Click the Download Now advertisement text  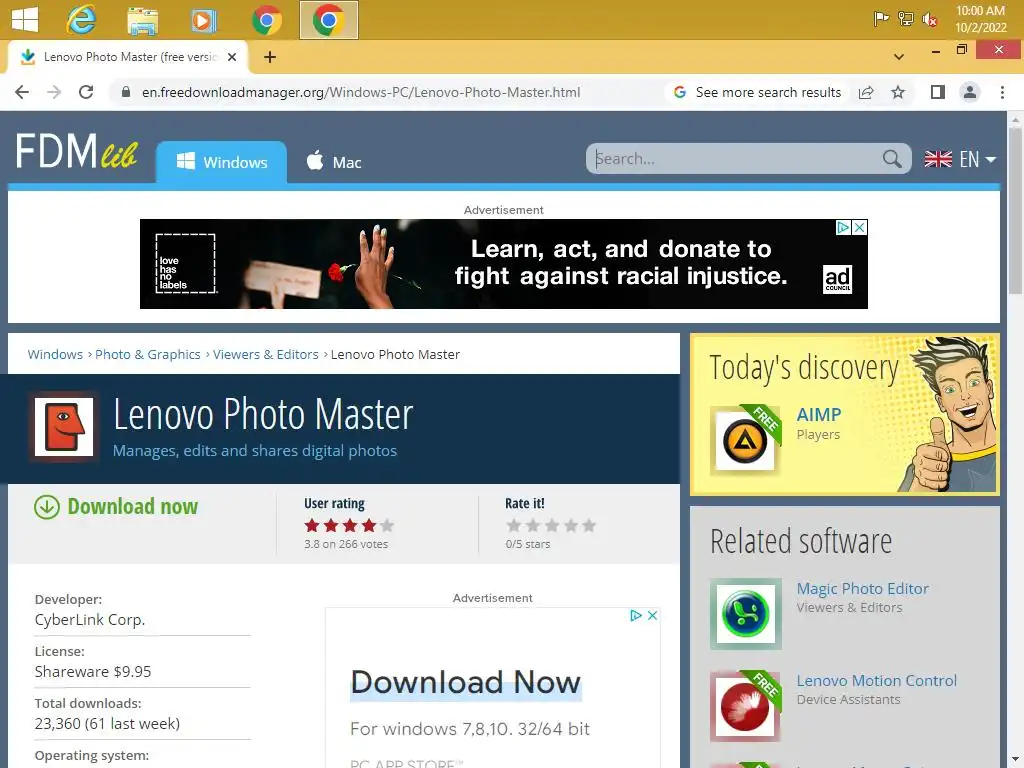tap(466, 682)
